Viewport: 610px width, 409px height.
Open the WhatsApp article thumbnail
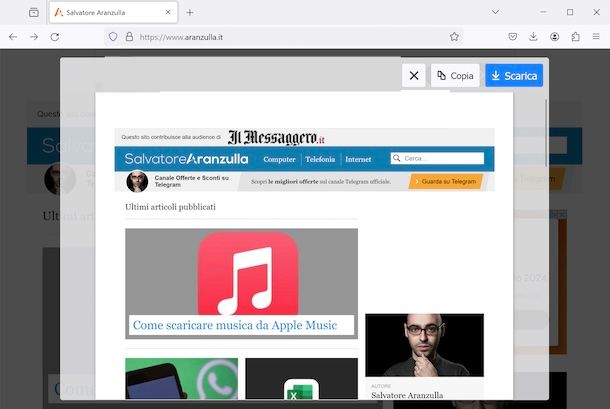(181, 378)
